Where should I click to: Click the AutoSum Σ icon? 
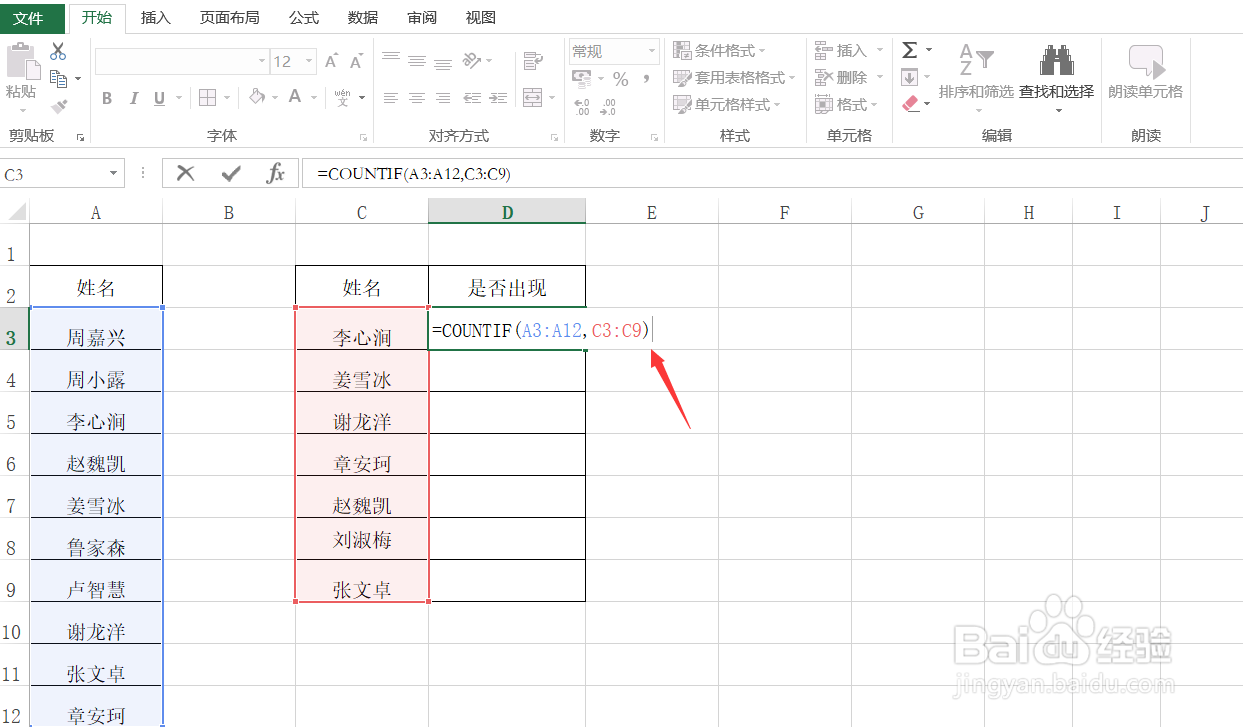pyautogui.click(x=908, y=48)
